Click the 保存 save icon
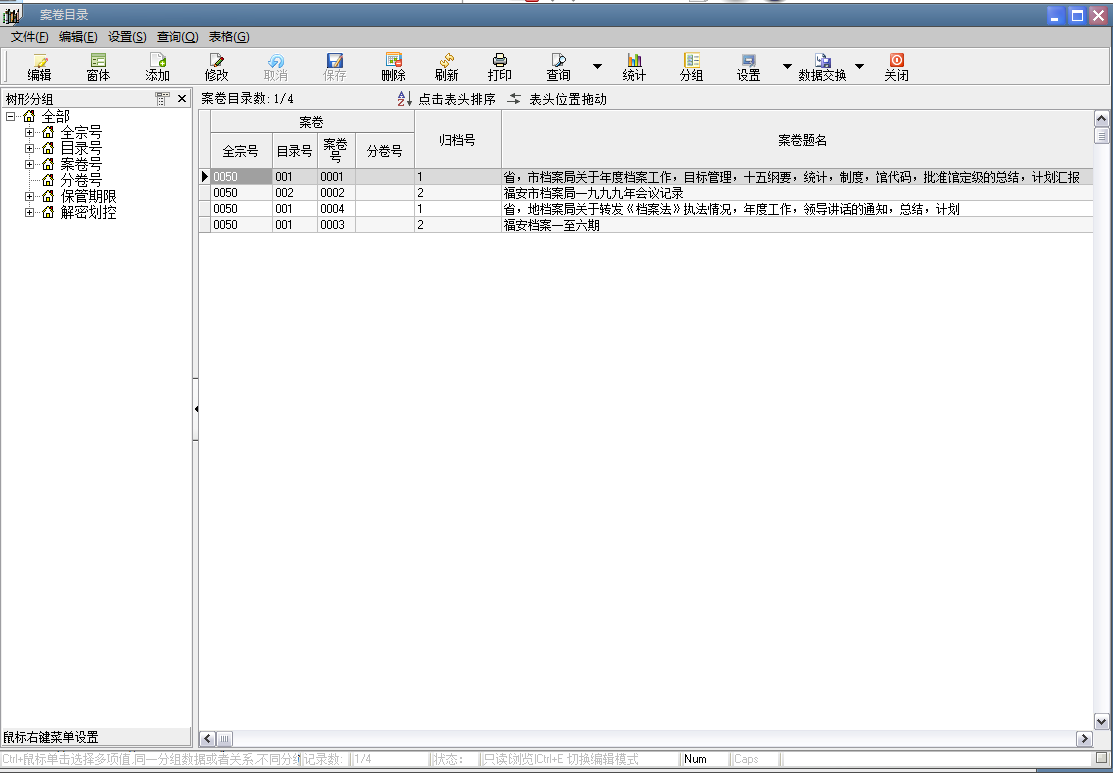1113x773 pixels. pos(334,61)
